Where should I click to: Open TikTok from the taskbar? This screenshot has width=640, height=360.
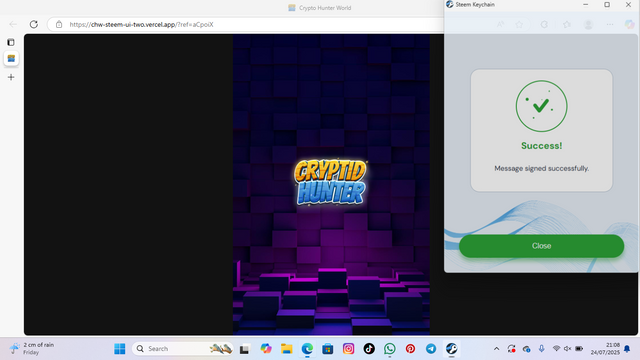click(369, 349)
